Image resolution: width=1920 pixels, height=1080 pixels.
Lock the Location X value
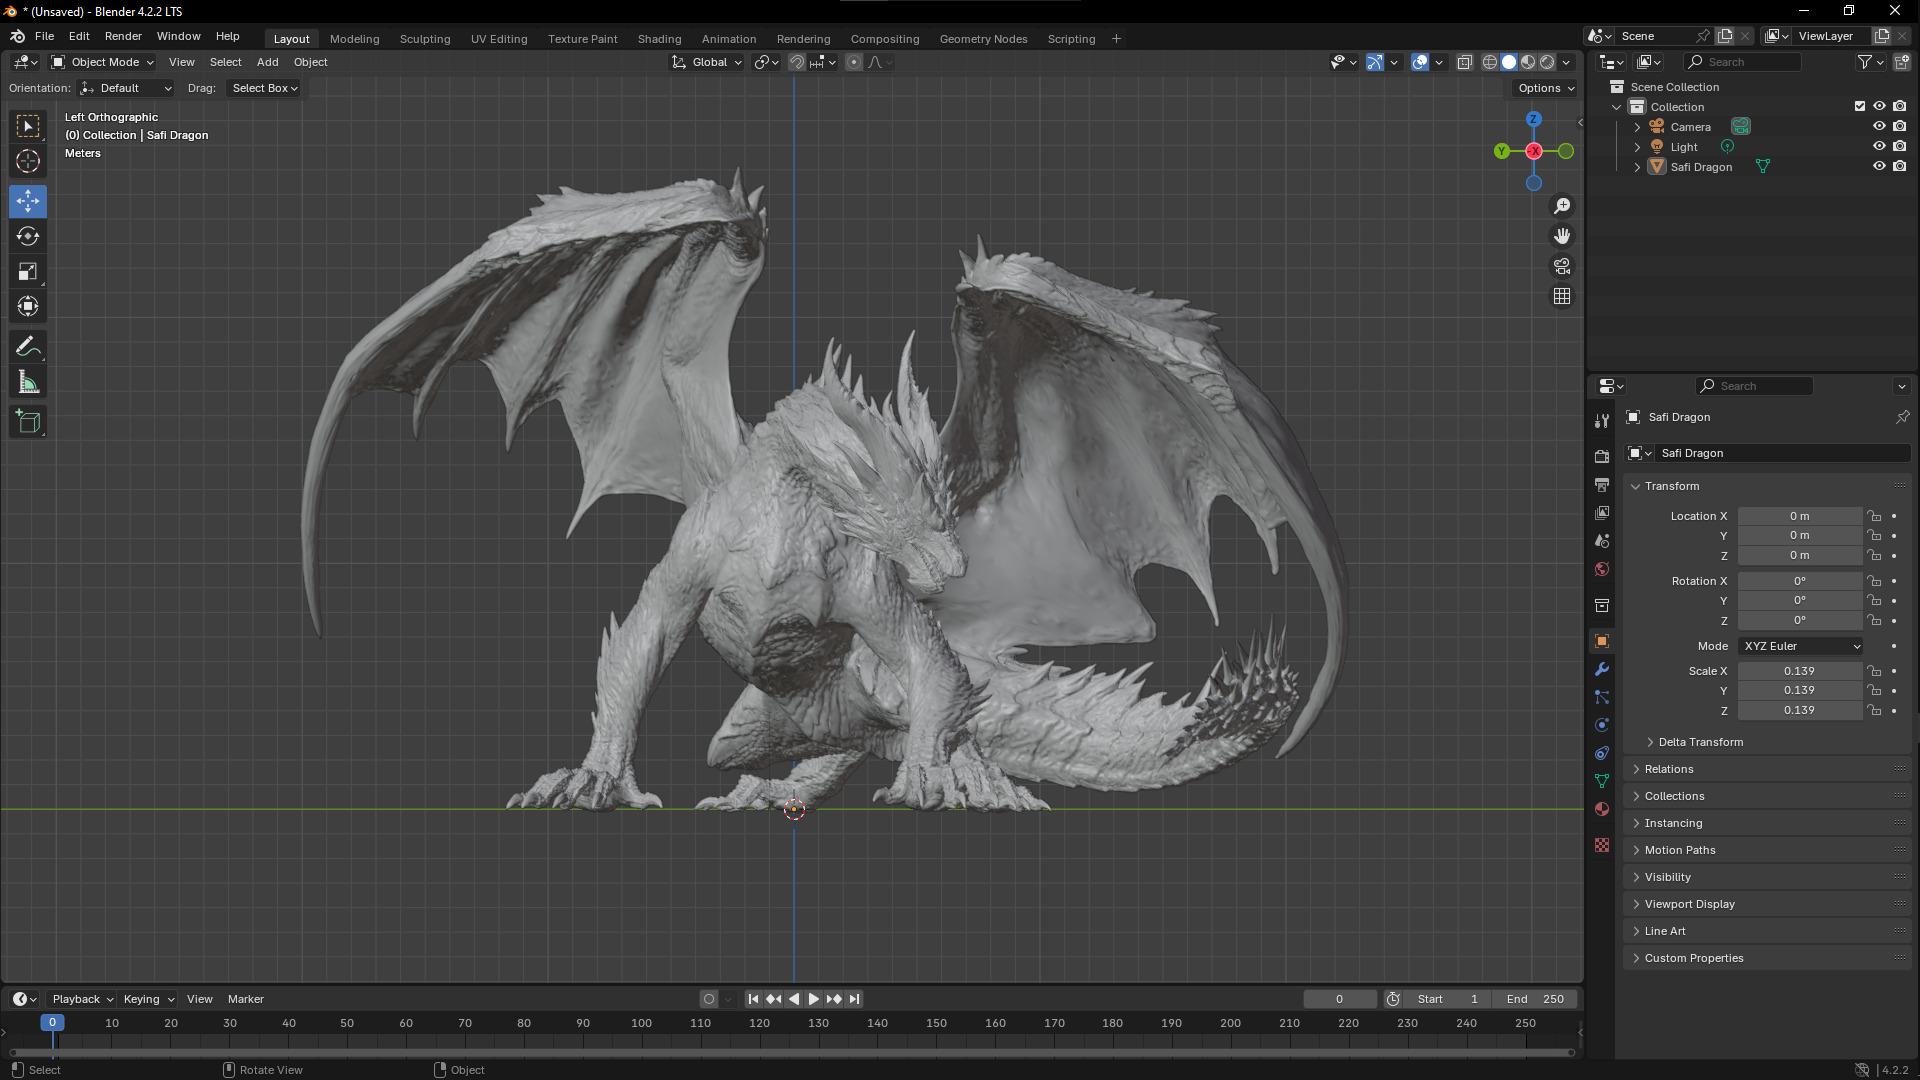point(1875,516)
